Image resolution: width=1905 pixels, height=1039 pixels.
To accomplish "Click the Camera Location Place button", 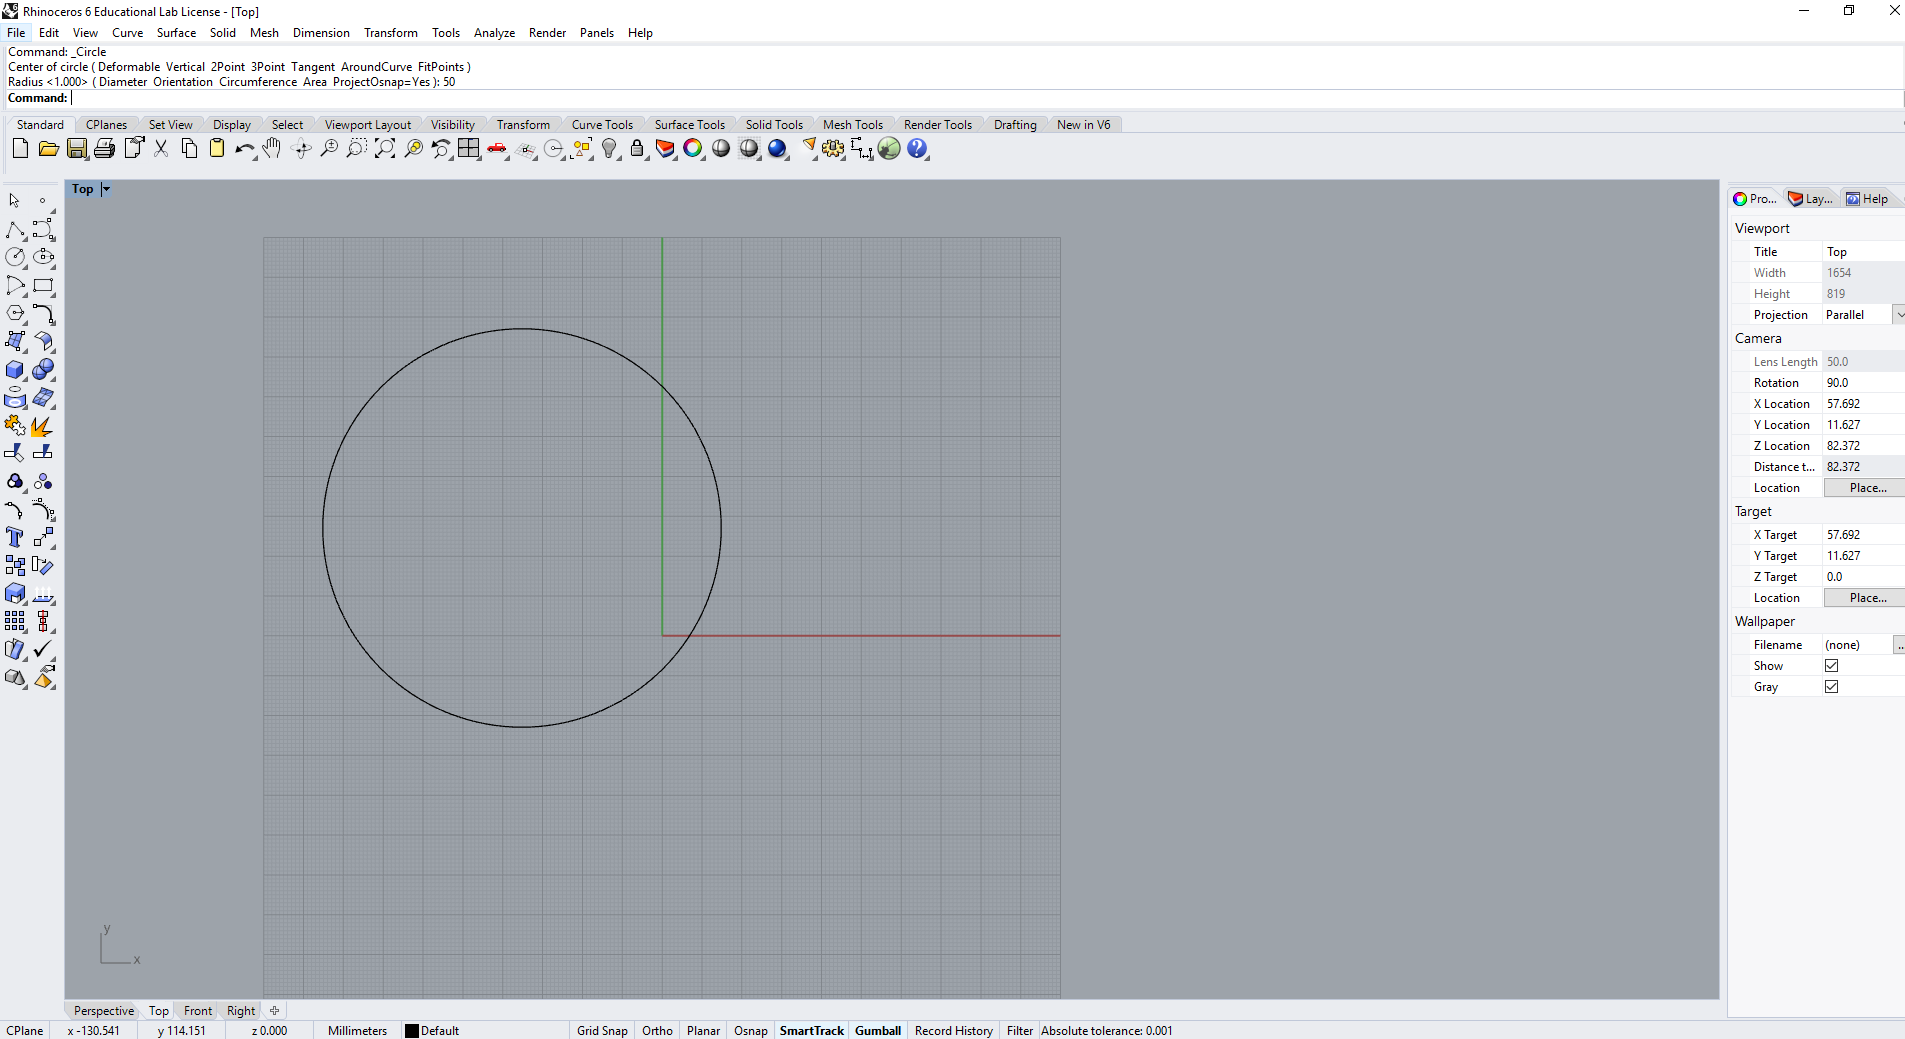I will click(x=1866, y=488).
